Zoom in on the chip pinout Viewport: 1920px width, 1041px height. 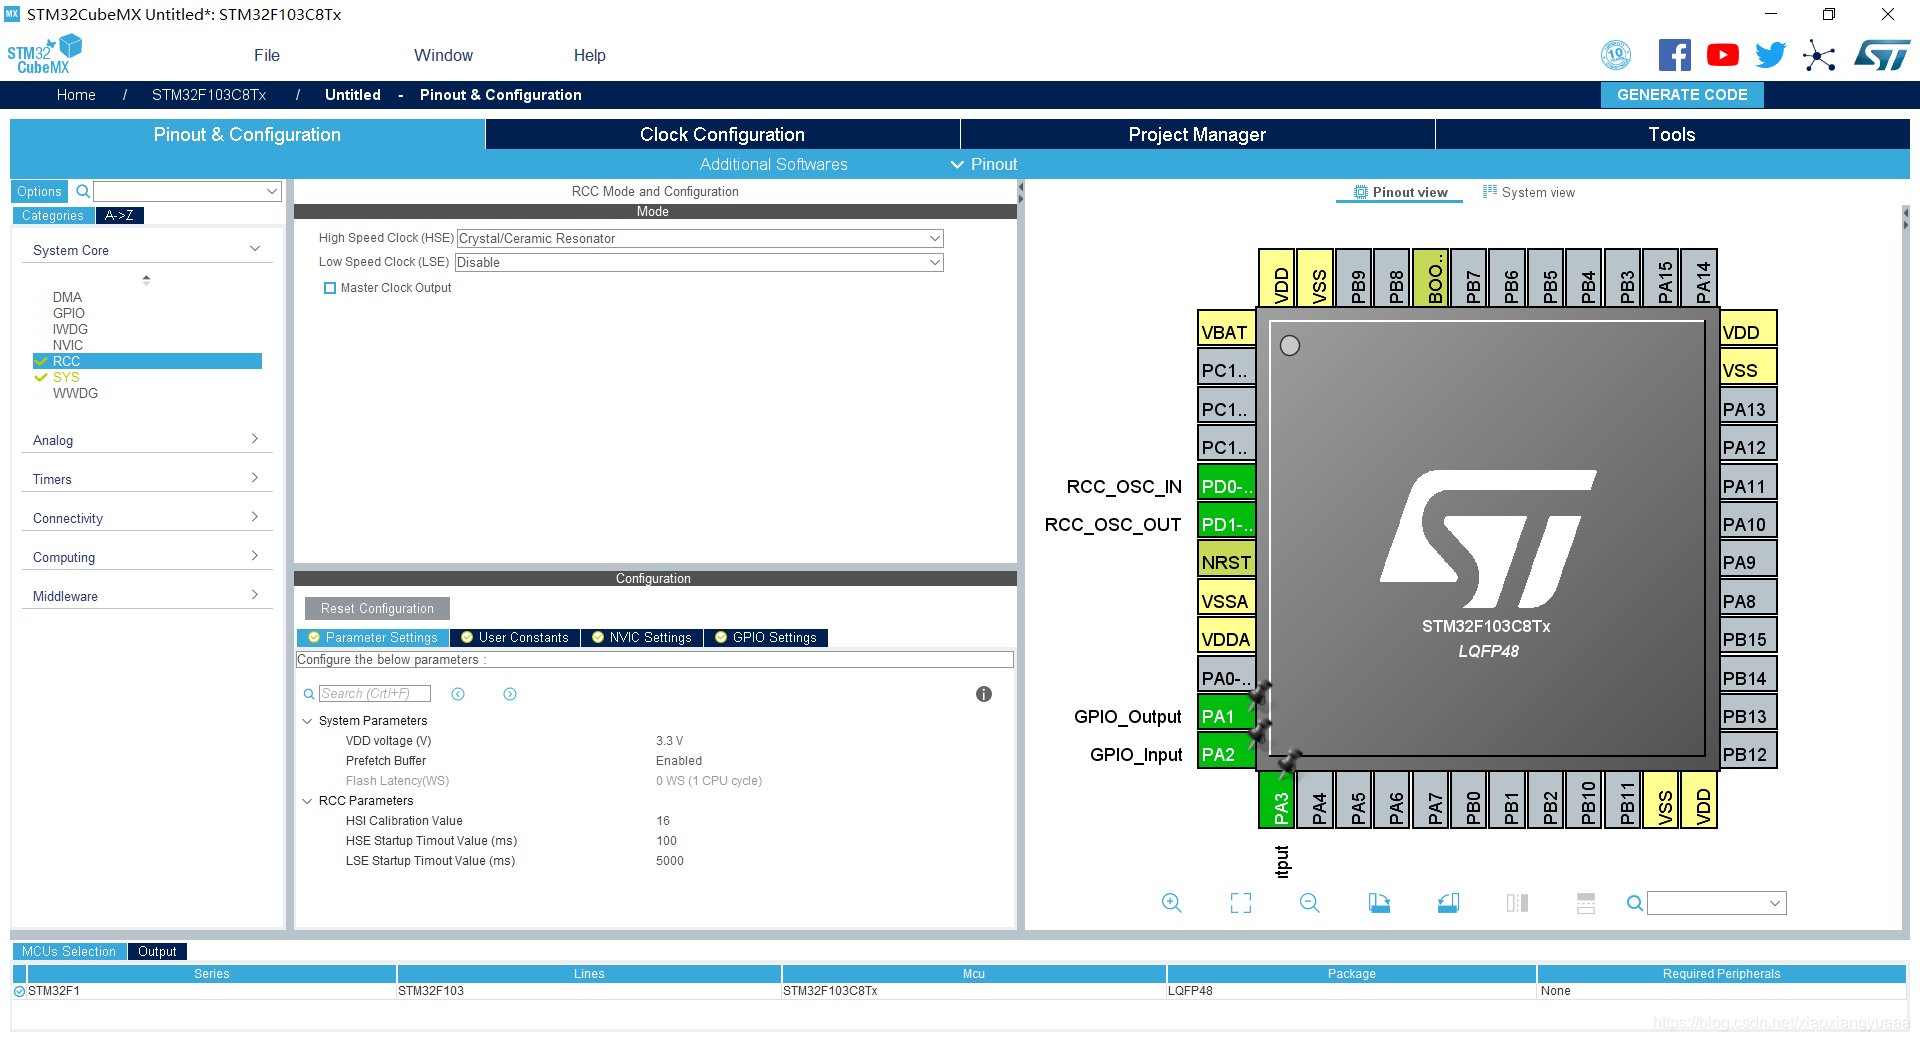click(x=1171, y=903)
